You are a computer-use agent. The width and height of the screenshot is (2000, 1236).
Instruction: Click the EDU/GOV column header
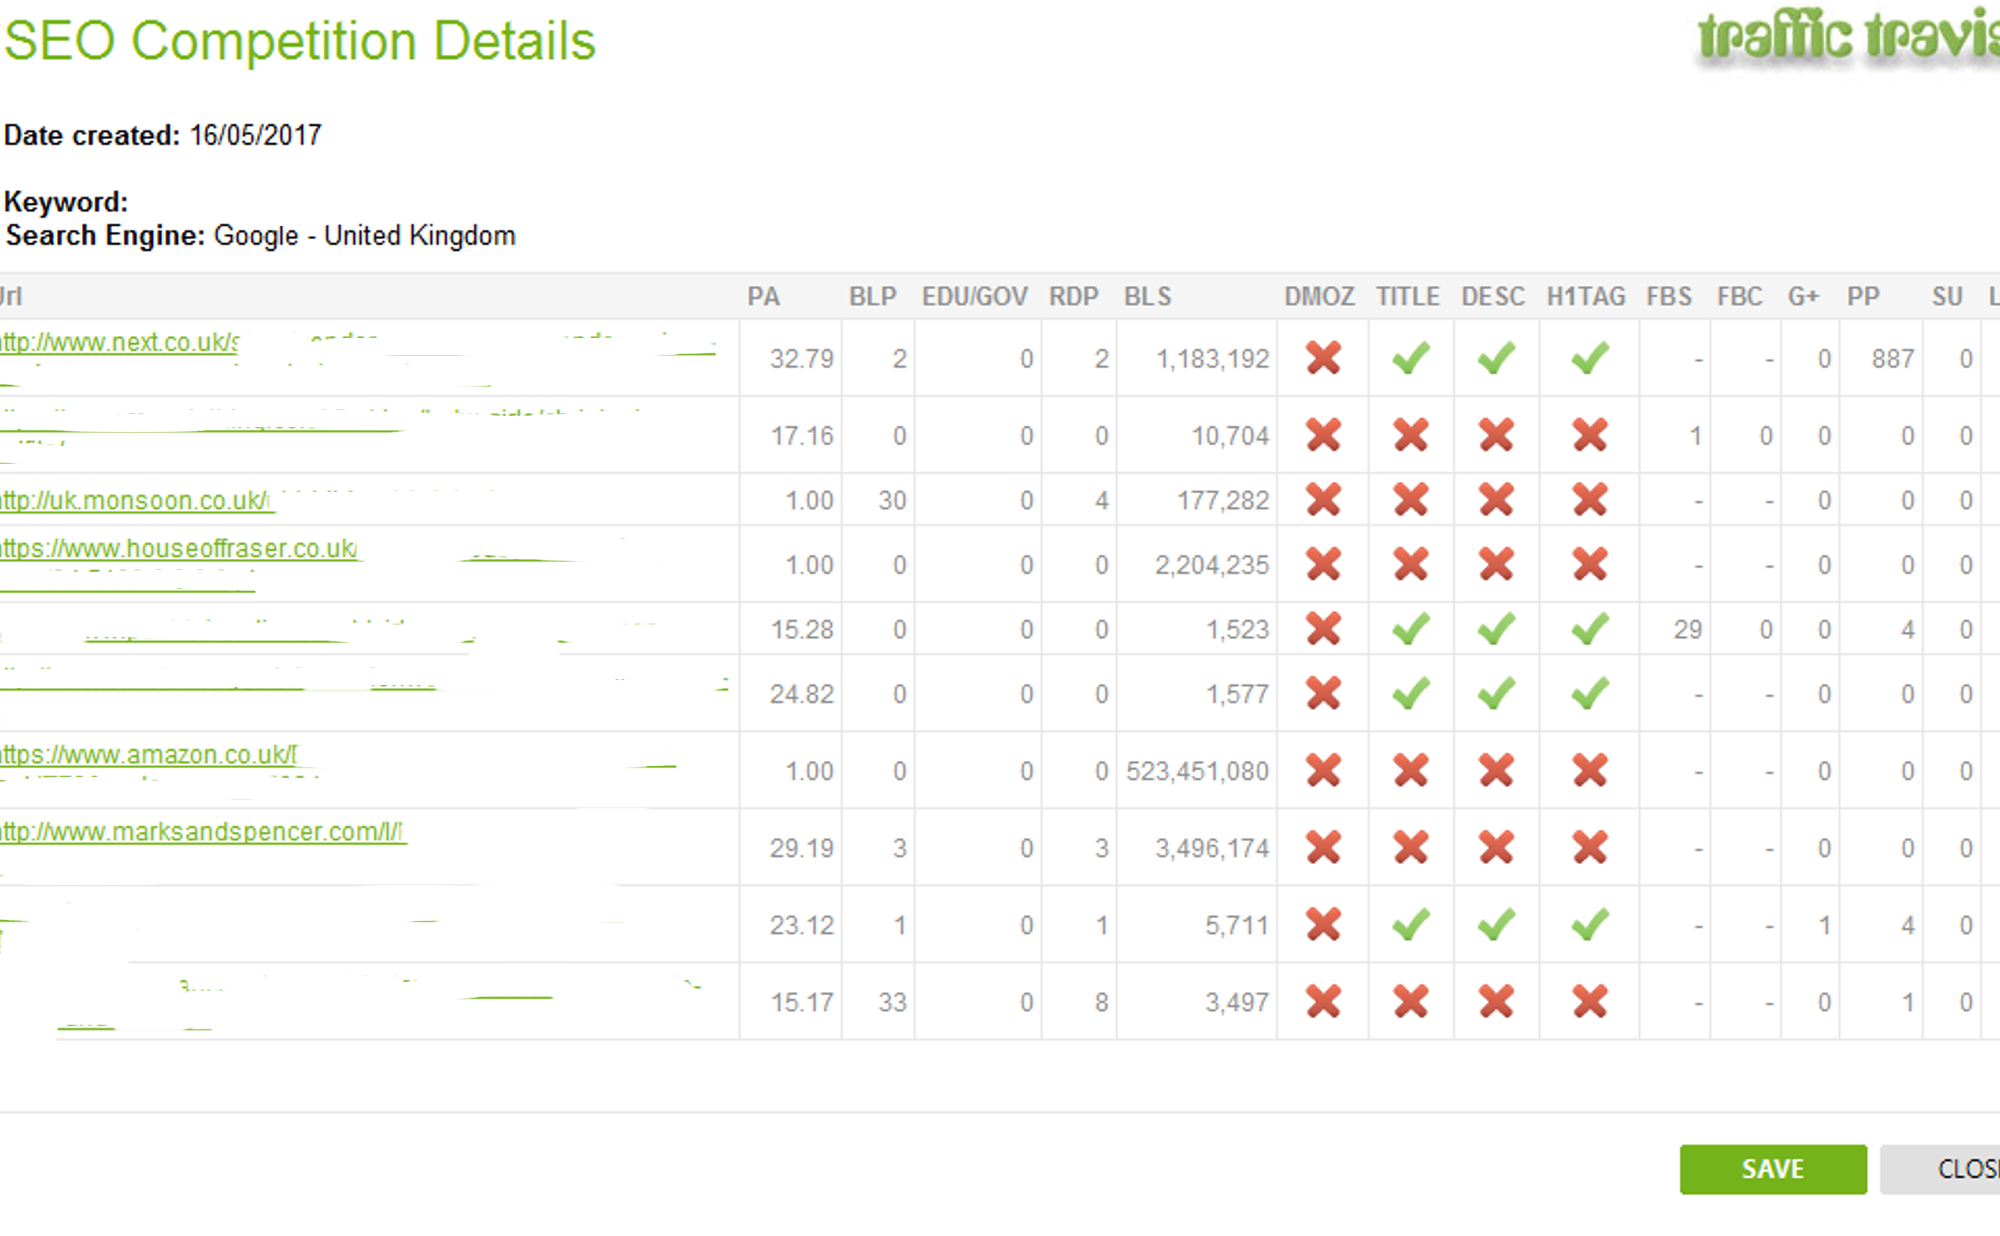click(975, 296)
